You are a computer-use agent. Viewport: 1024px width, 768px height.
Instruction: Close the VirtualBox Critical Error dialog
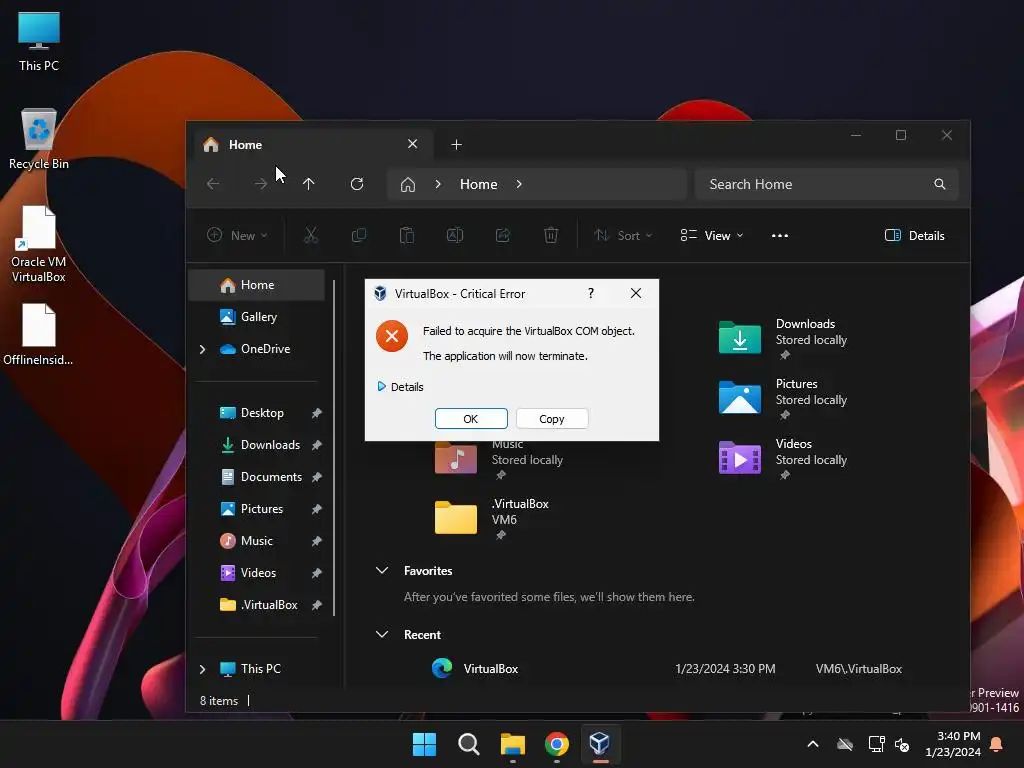[x=635, y=293]
